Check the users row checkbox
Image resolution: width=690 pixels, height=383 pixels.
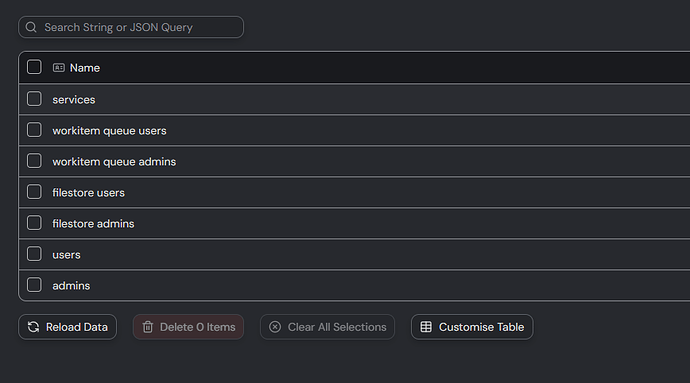pos(34,254)
